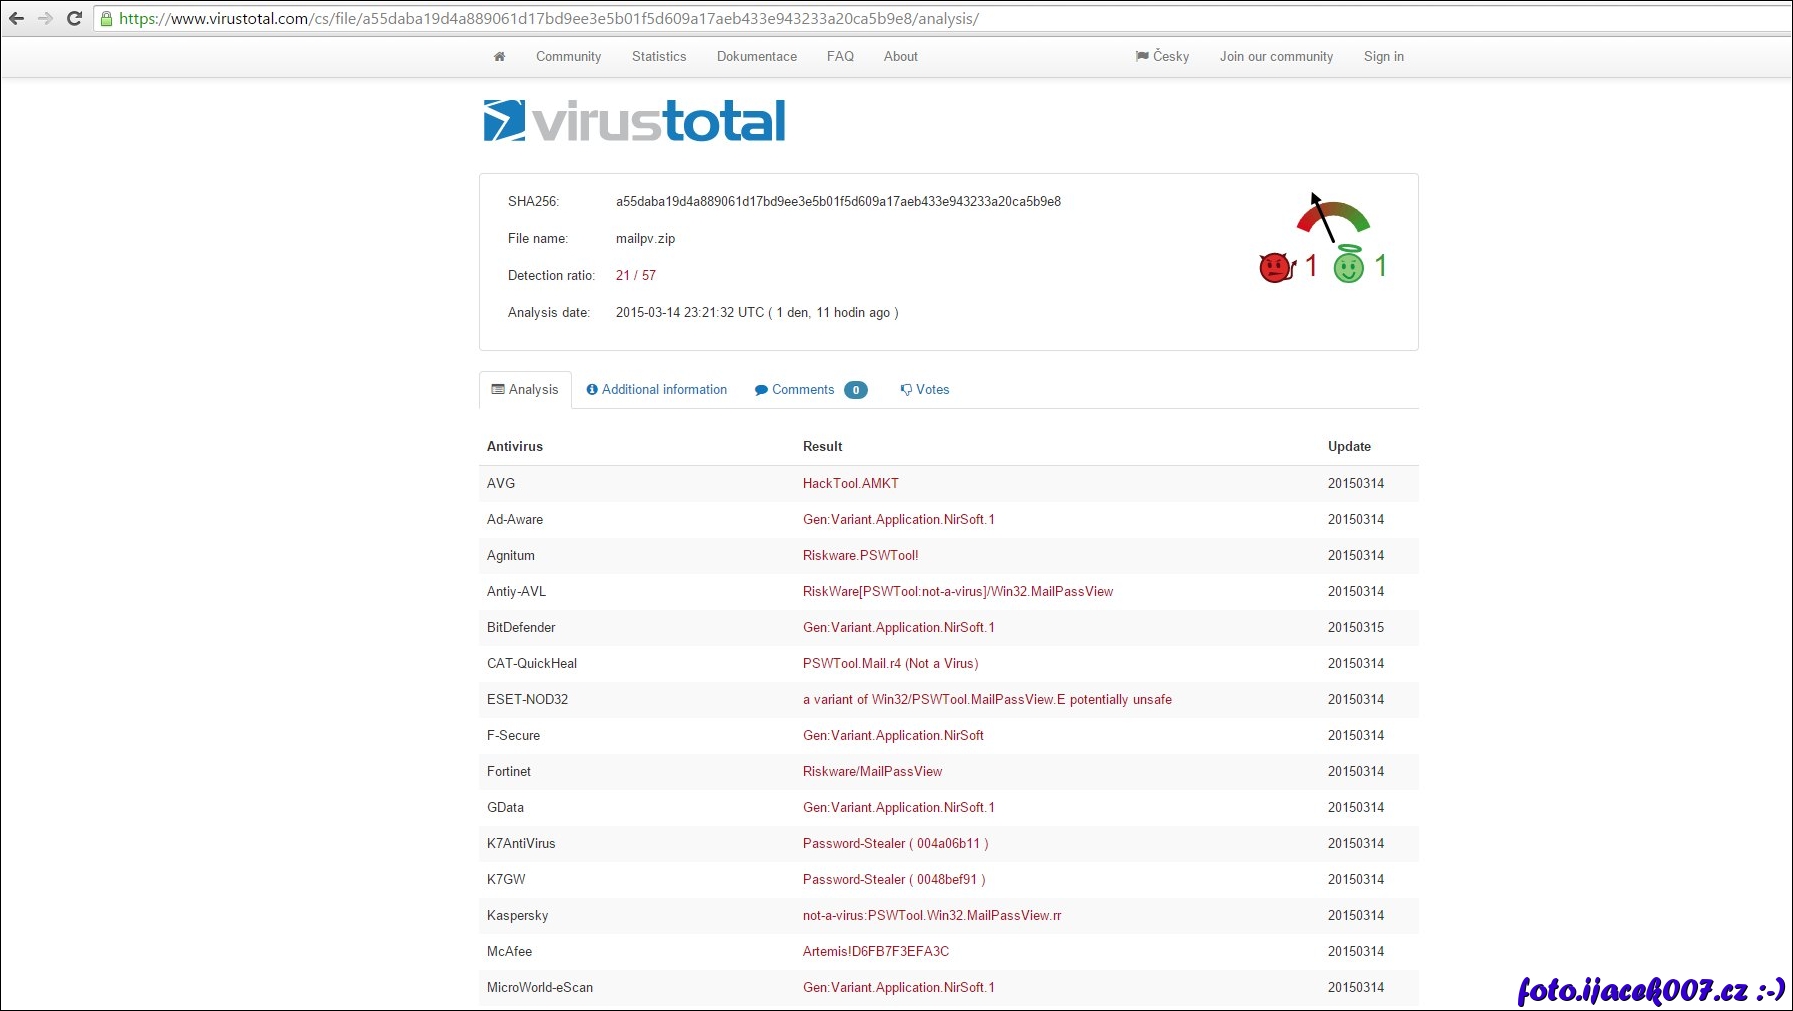Open the Community menu item
Viewport: 1793px width, 1011px height.
click(568, 57)
